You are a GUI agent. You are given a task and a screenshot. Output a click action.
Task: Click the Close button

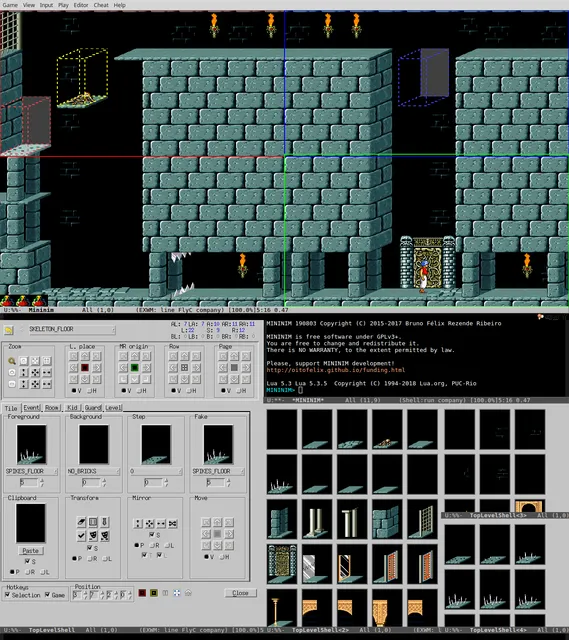point(240,593)
